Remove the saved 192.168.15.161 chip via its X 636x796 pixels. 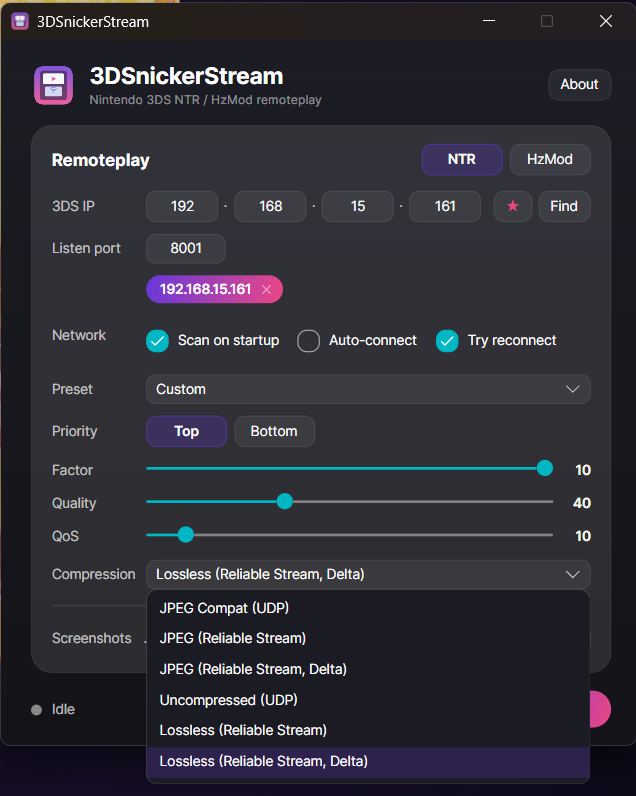click(266, 289)
